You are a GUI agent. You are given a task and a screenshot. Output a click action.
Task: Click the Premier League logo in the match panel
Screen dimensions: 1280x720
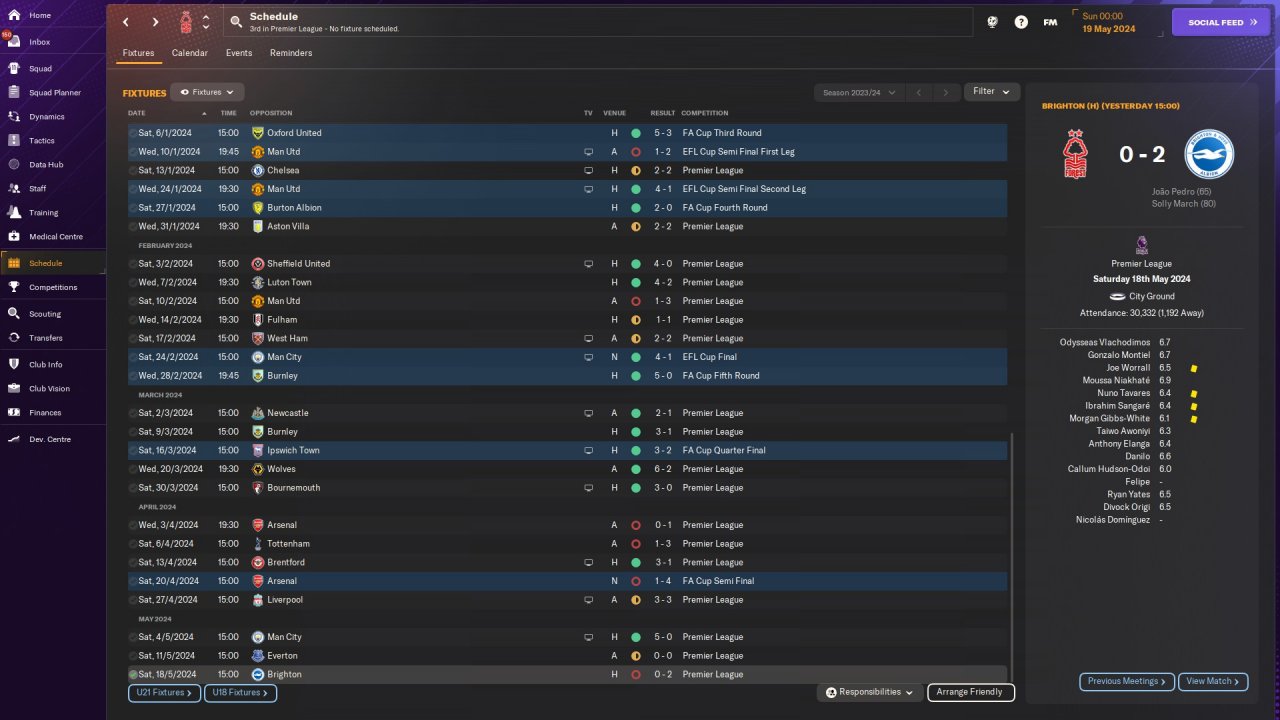(1141, 245)
